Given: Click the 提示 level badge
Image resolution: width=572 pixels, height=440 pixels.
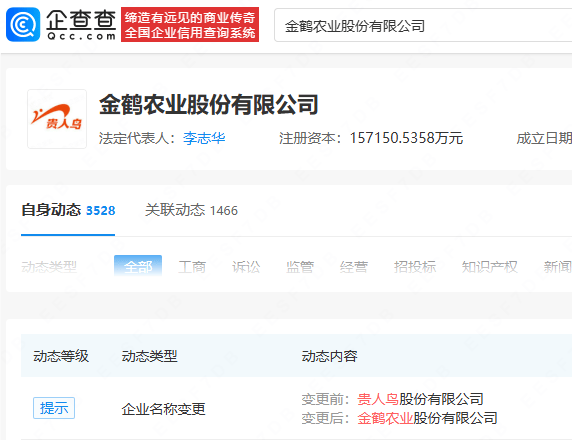Looking at the screenshot, I should tap(54, 408).
